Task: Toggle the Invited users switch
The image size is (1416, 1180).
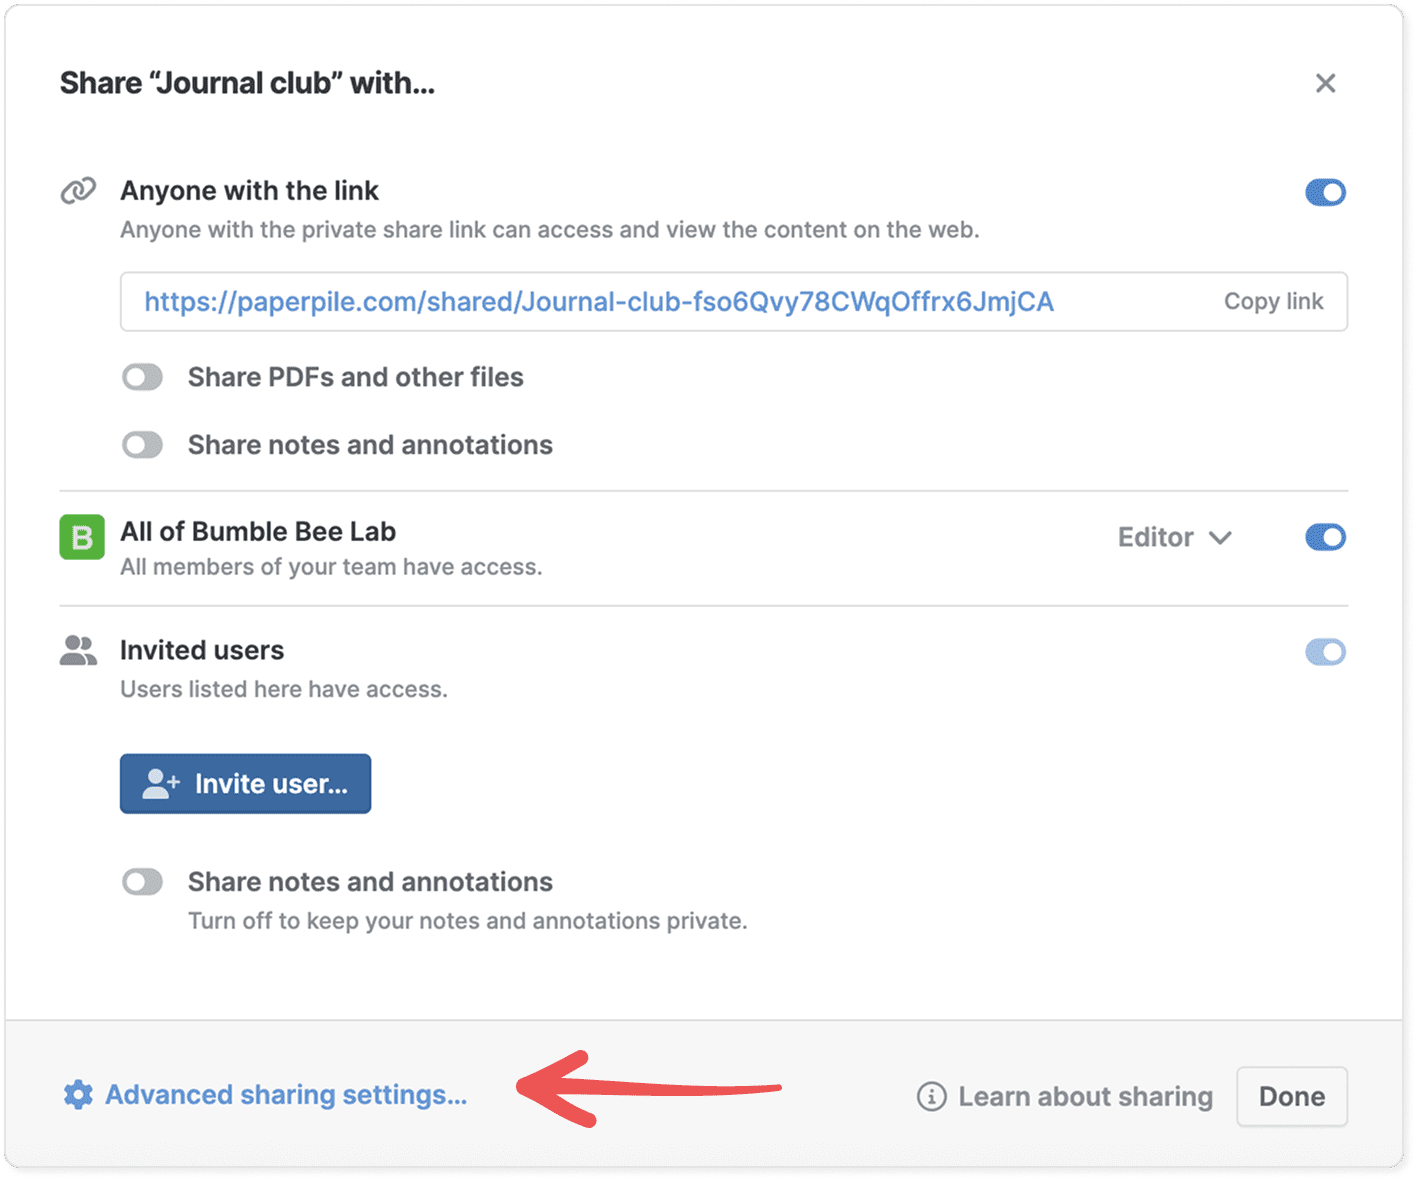Action: pyautogui.click(x=1325, y=652)
